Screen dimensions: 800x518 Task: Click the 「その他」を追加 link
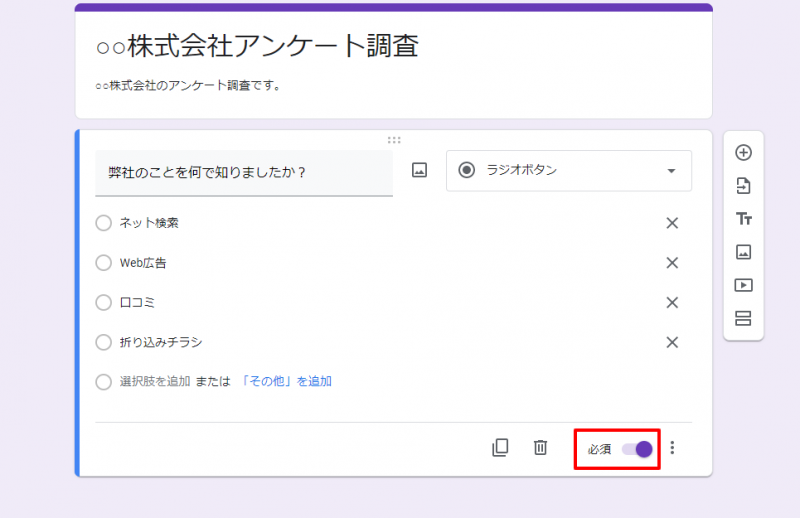(286, 381)
